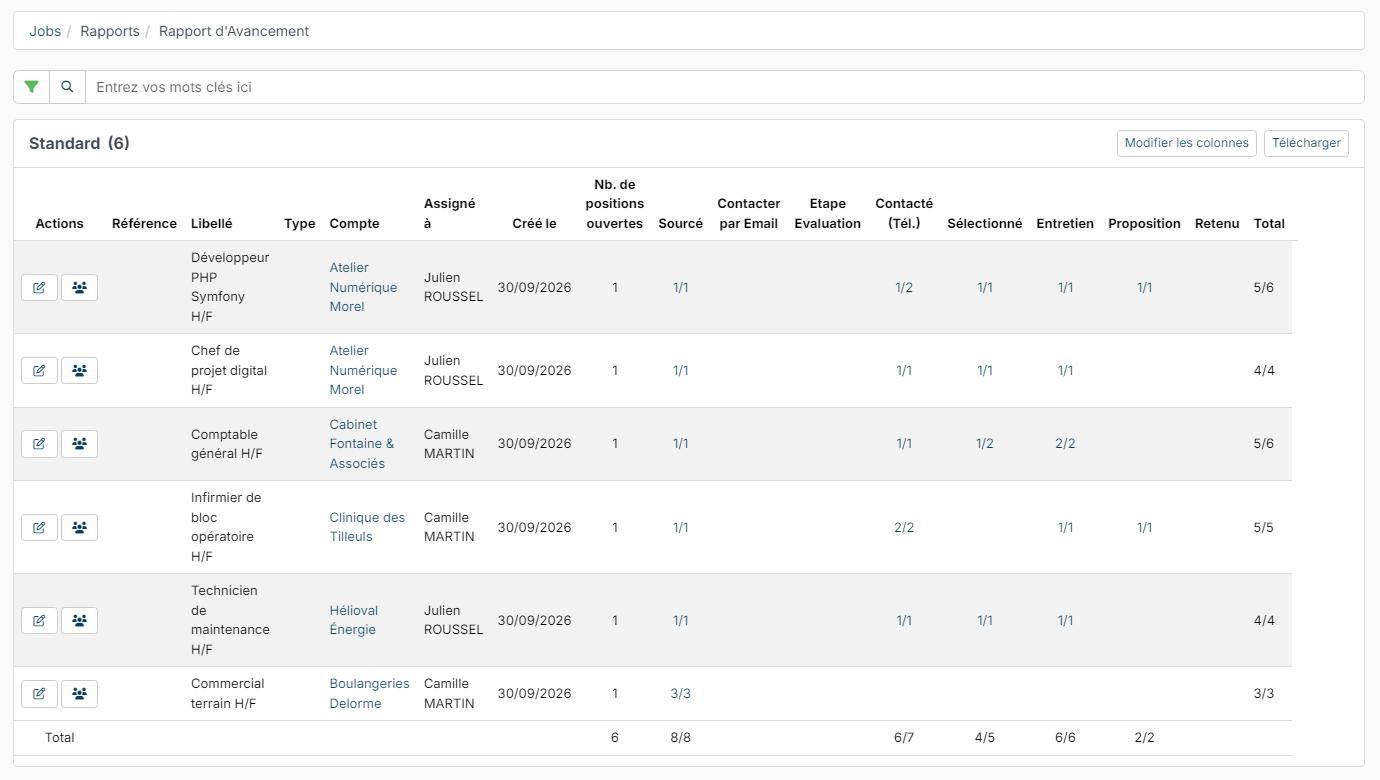Image resolution: width=1380 pixels, height=780 pixels.
Task: View candidates for Infirmier de bloc opératoire
Action: [x=79, y=527]
